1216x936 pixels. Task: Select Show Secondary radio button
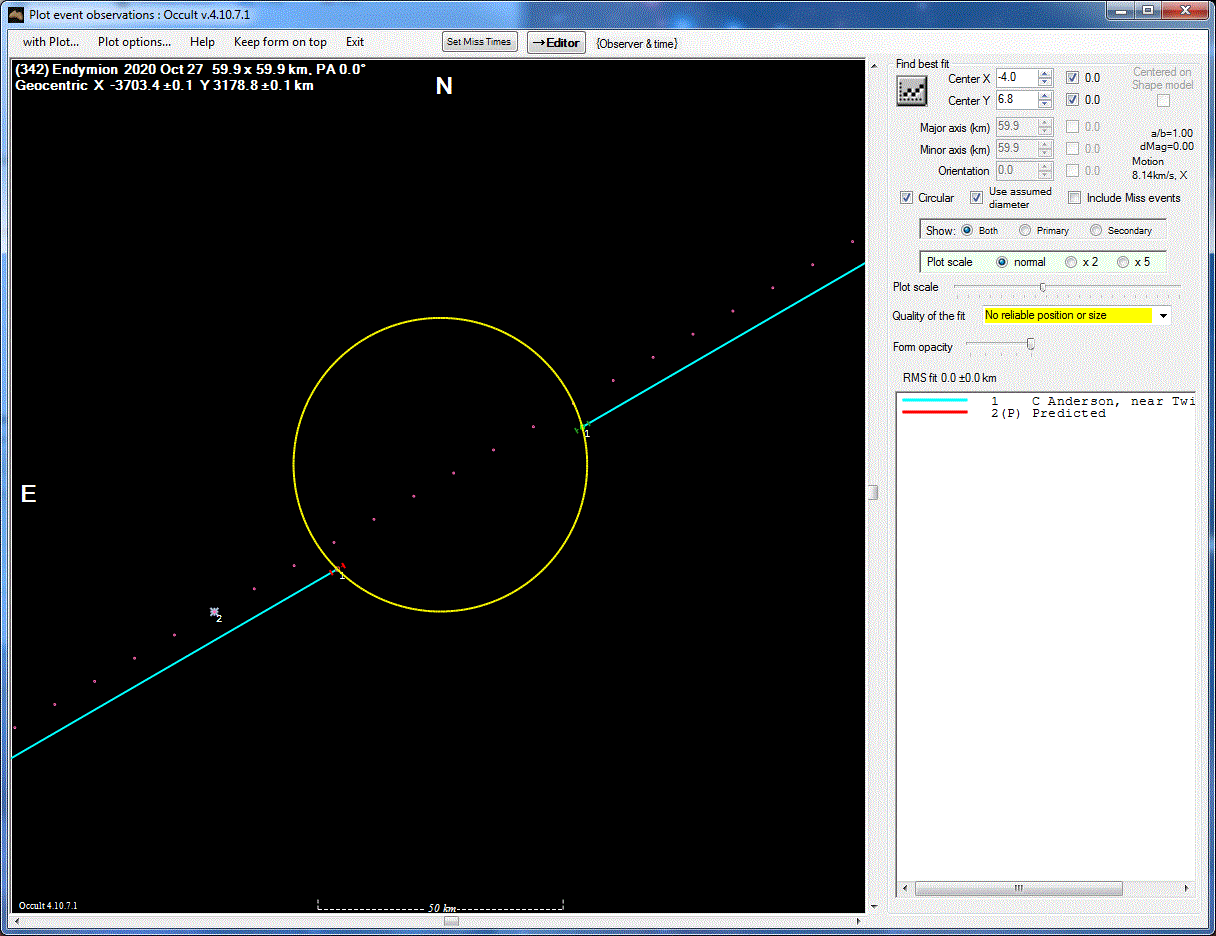(x=1096, y=230)
